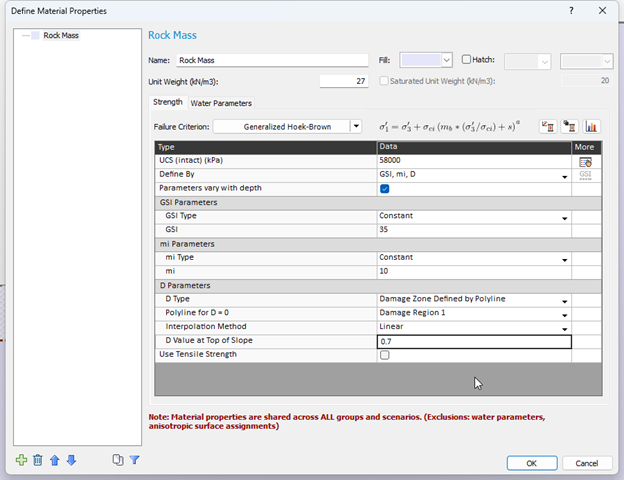
Task: Open the strength chart bar graph icon
Action: 592,127
